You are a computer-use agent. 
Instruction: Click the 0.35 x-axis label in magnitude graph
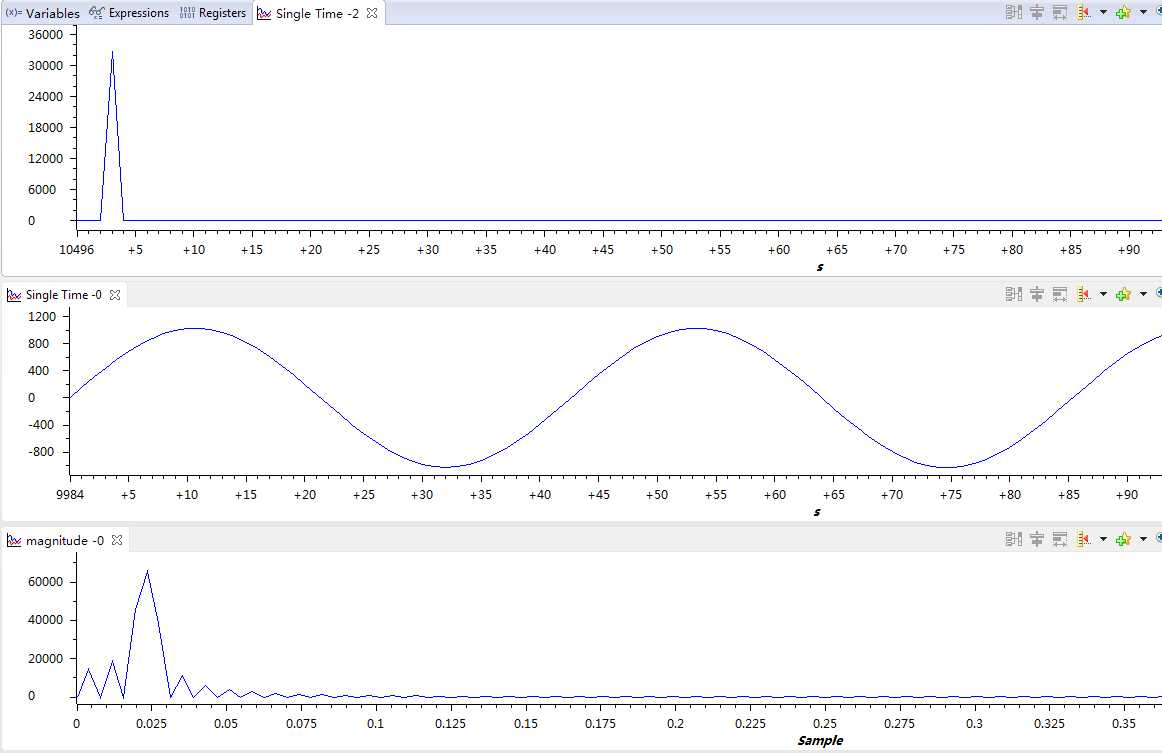pos(1123,723)
